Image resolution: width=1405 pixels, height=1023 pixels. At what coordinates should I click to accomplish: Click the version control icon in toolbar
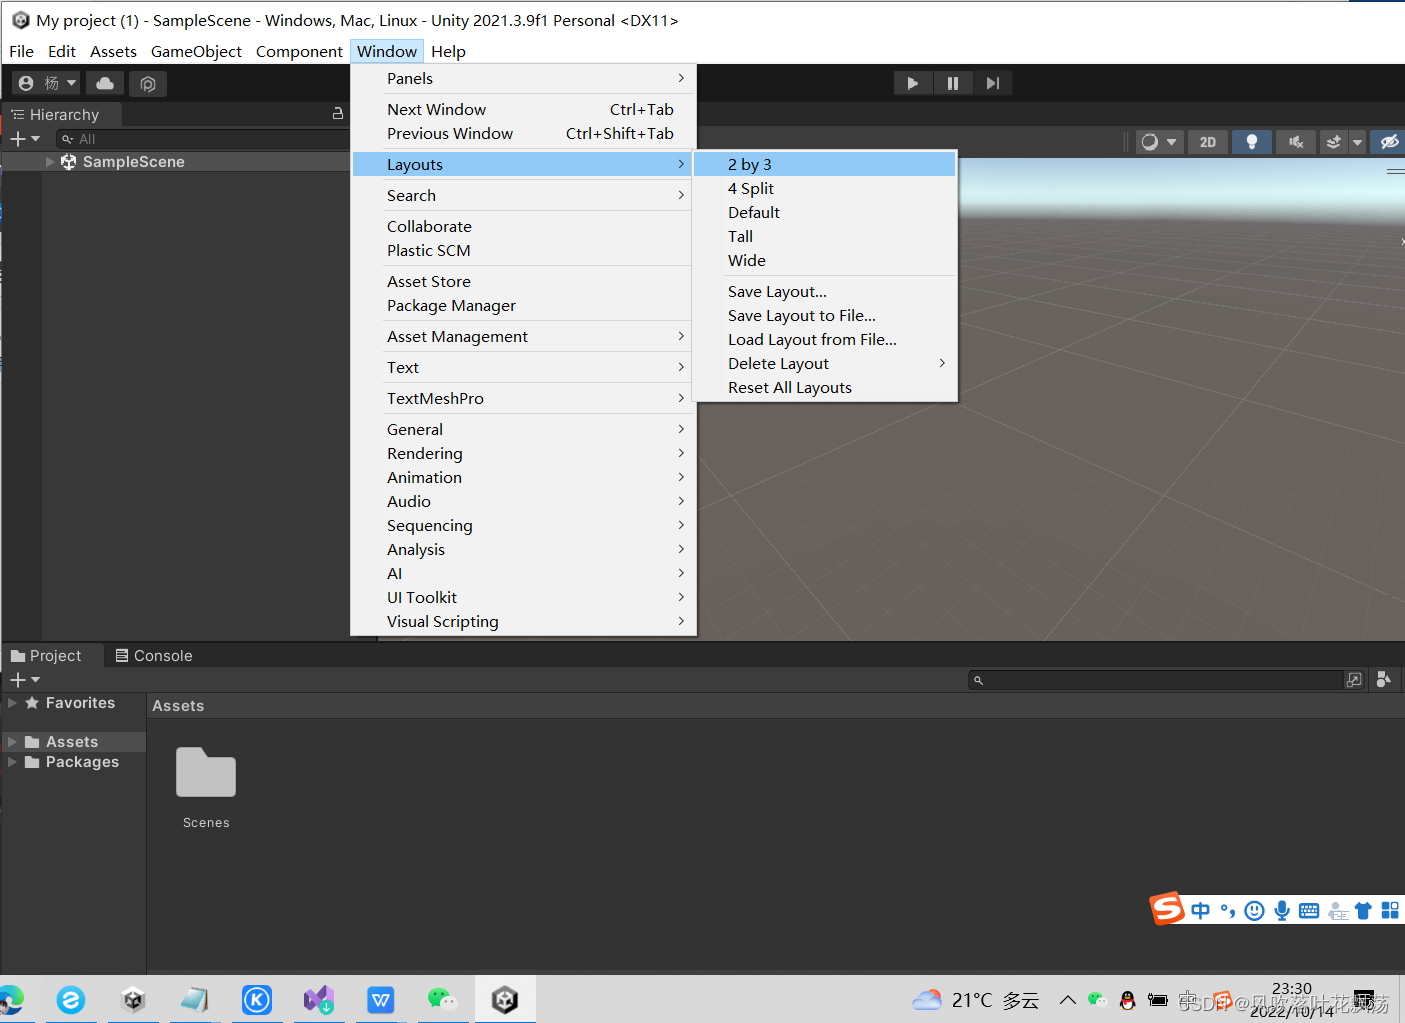pos(148,84)
